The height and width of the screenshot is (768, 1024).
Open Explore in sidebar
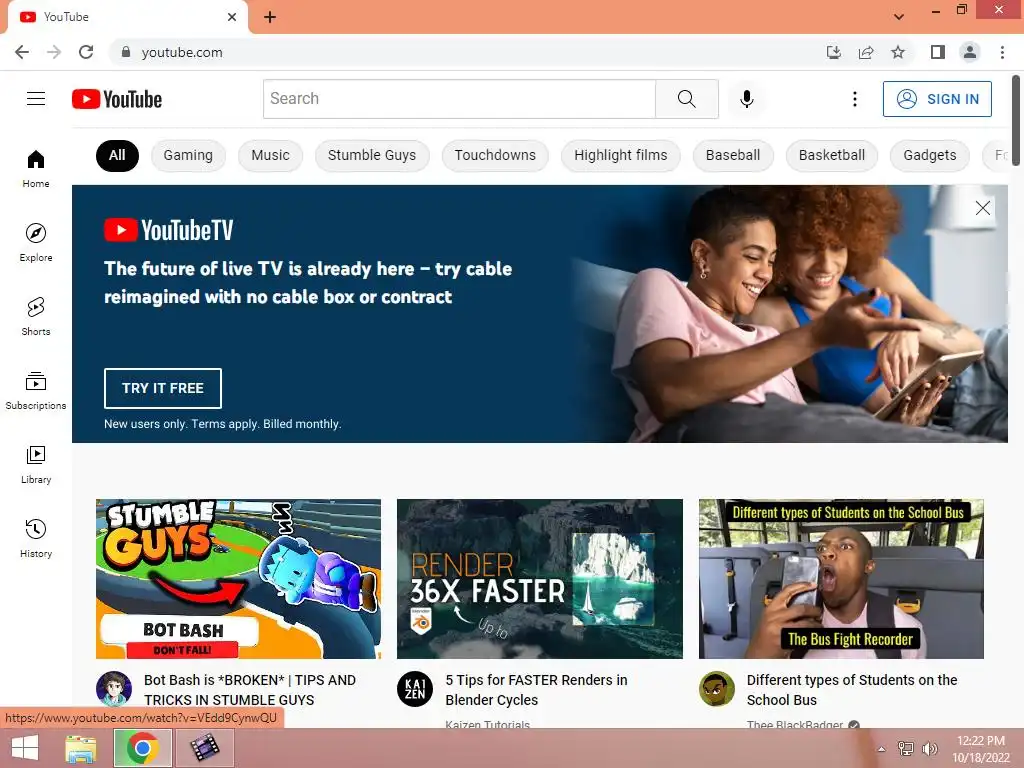pyautogui.click(x=36, y=242)
